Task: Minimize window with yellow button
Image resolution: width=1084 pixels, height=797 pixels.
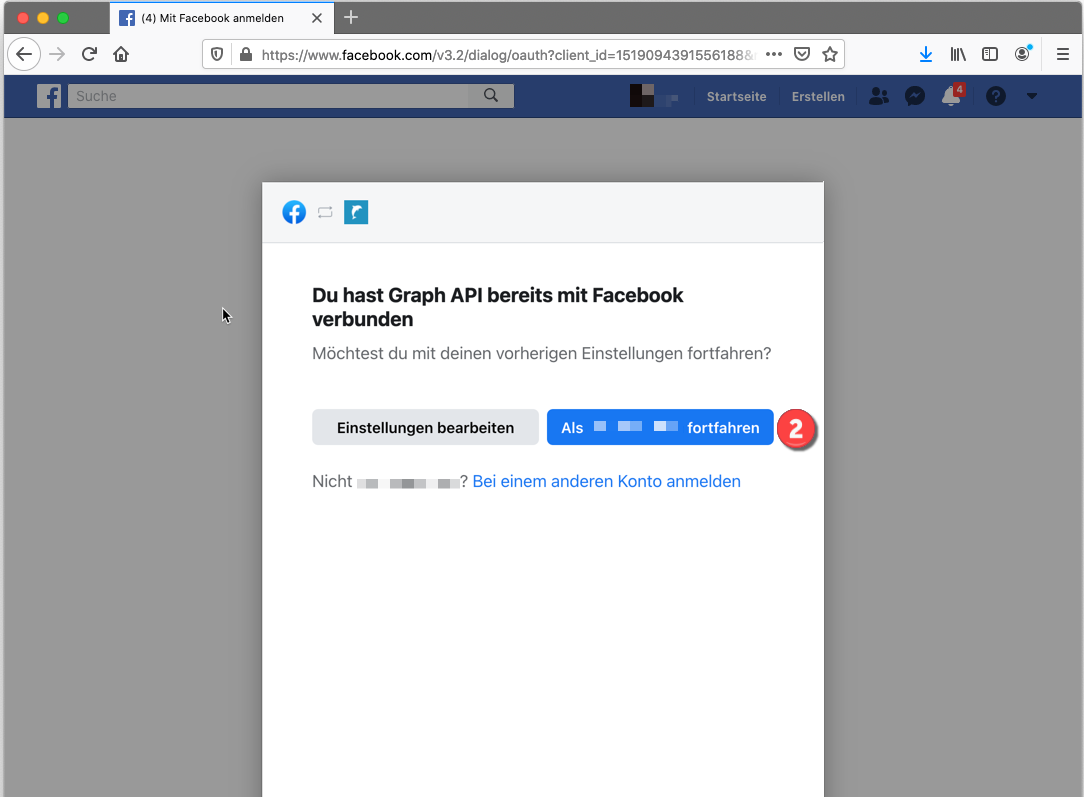Action: click(x=43, y=18)
